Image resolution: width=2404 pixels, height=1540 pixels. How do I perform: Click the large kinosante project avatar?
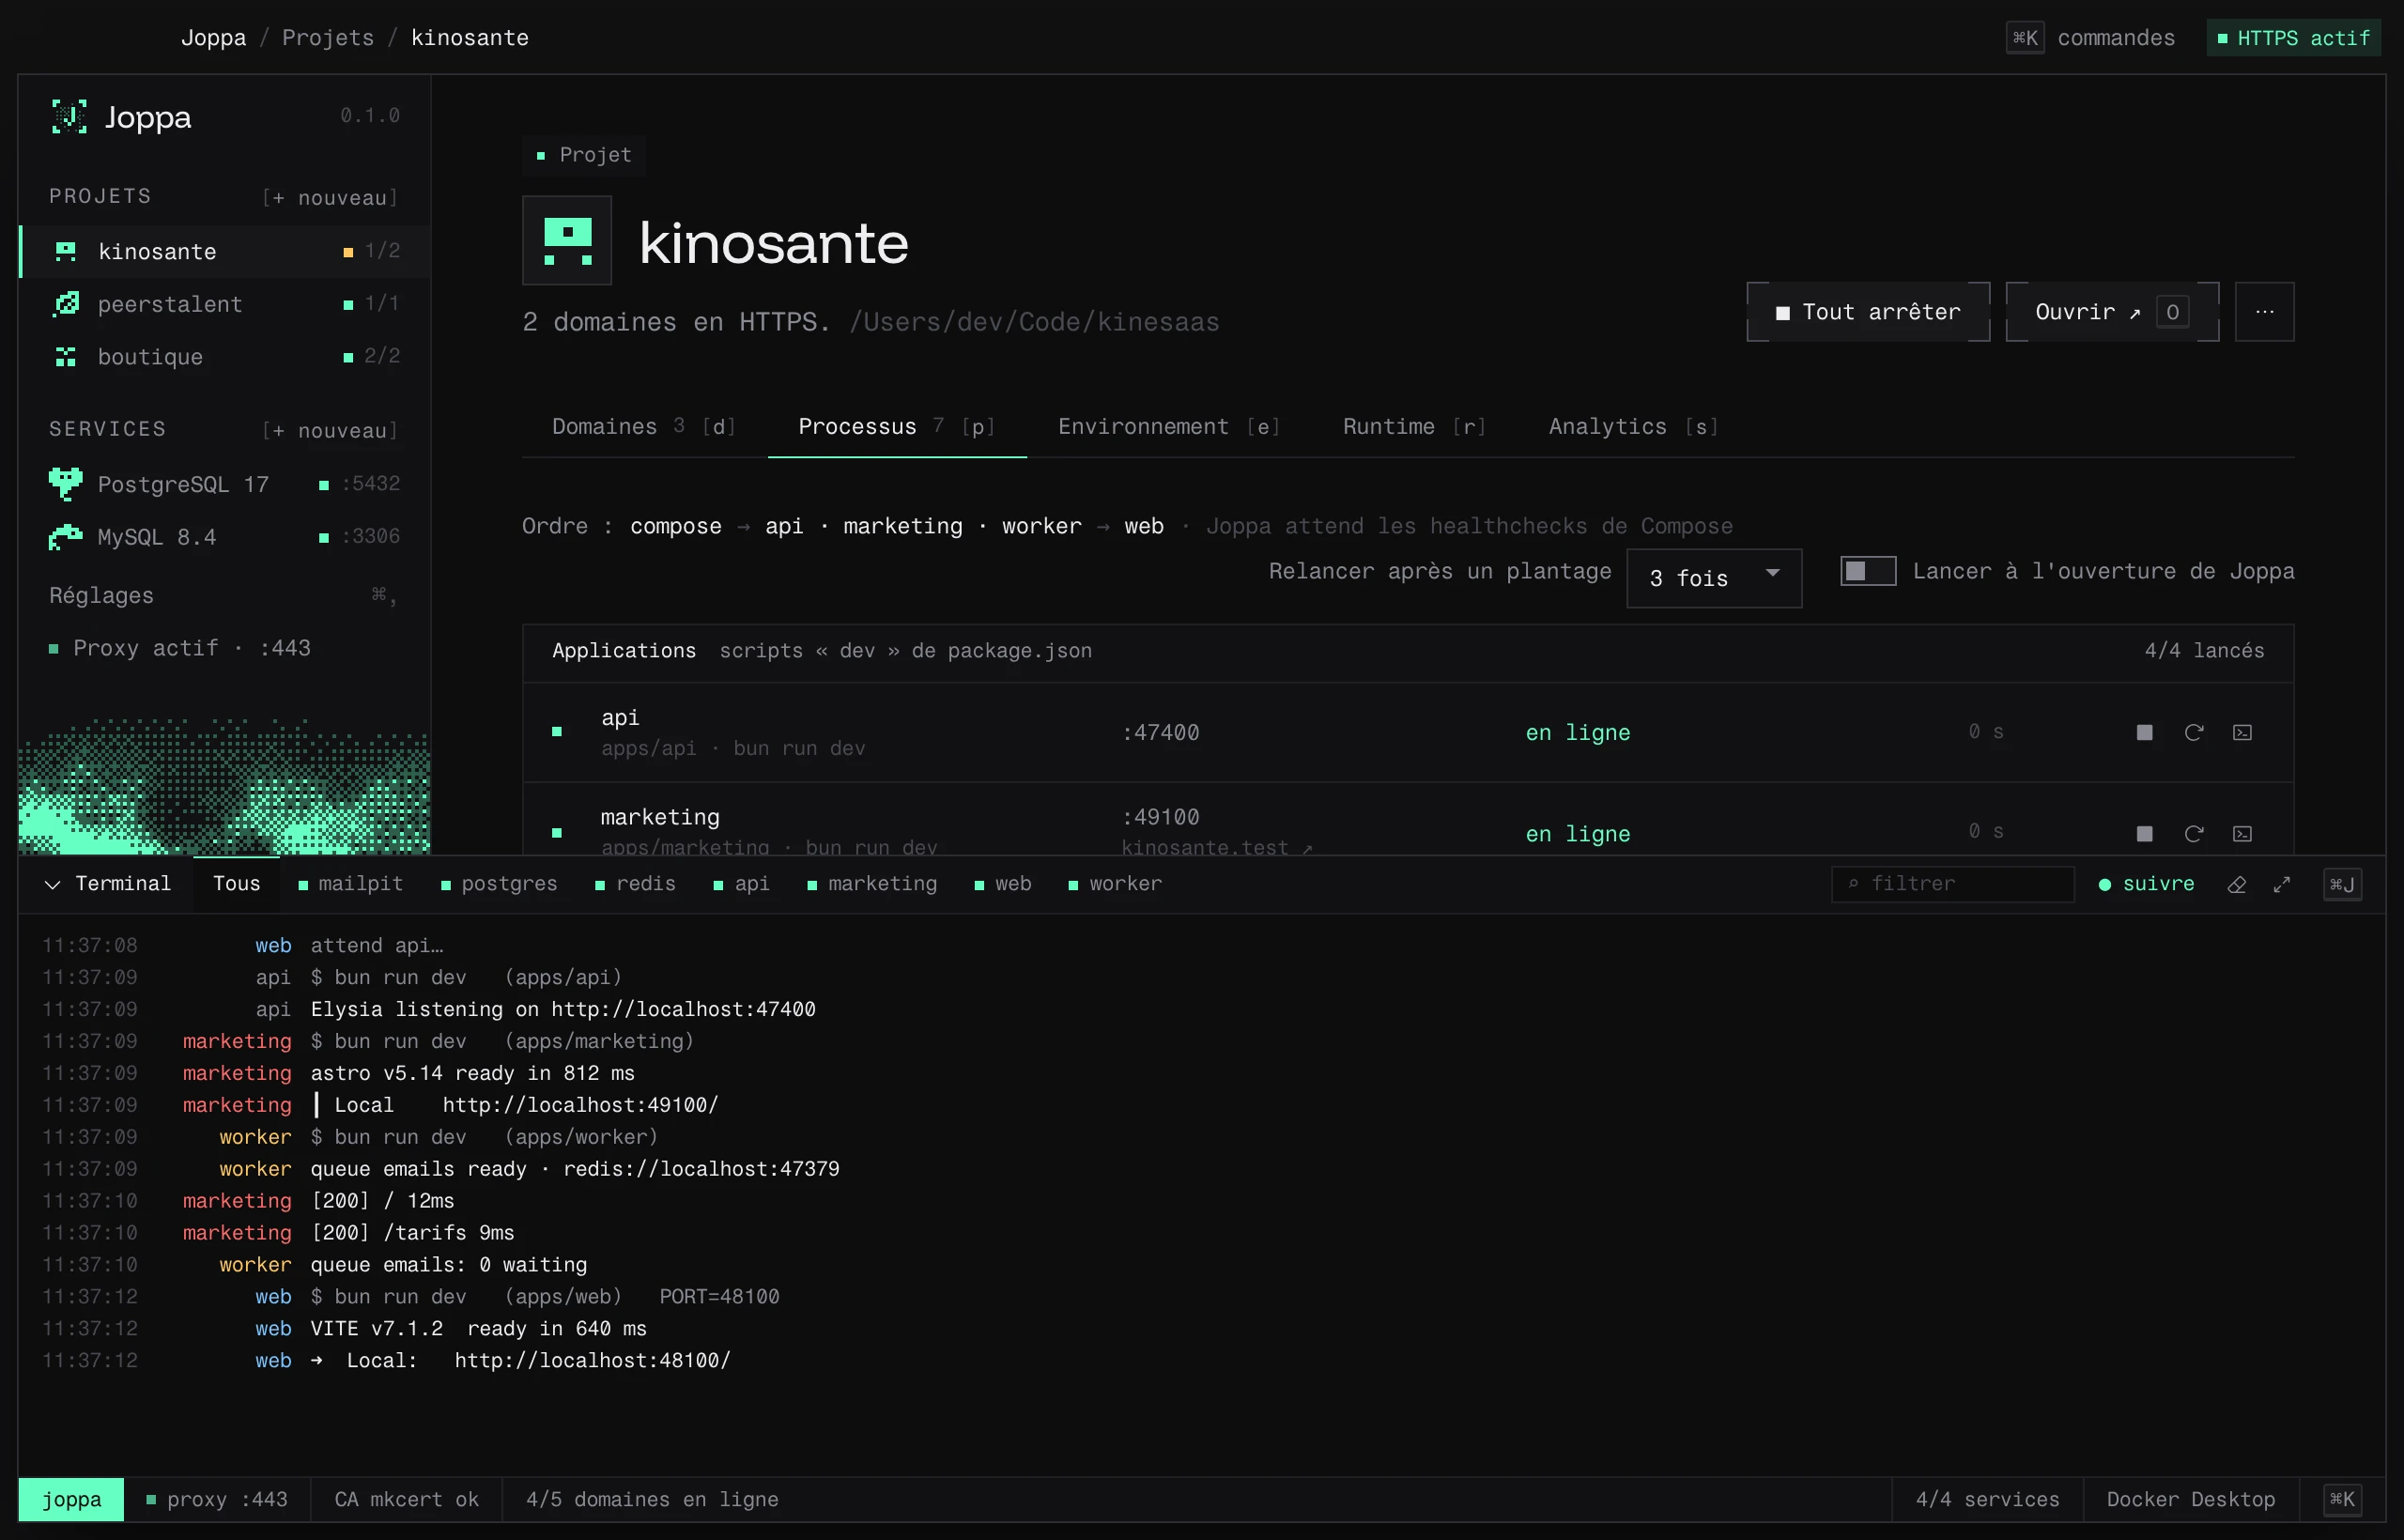[x=567, y=241]
